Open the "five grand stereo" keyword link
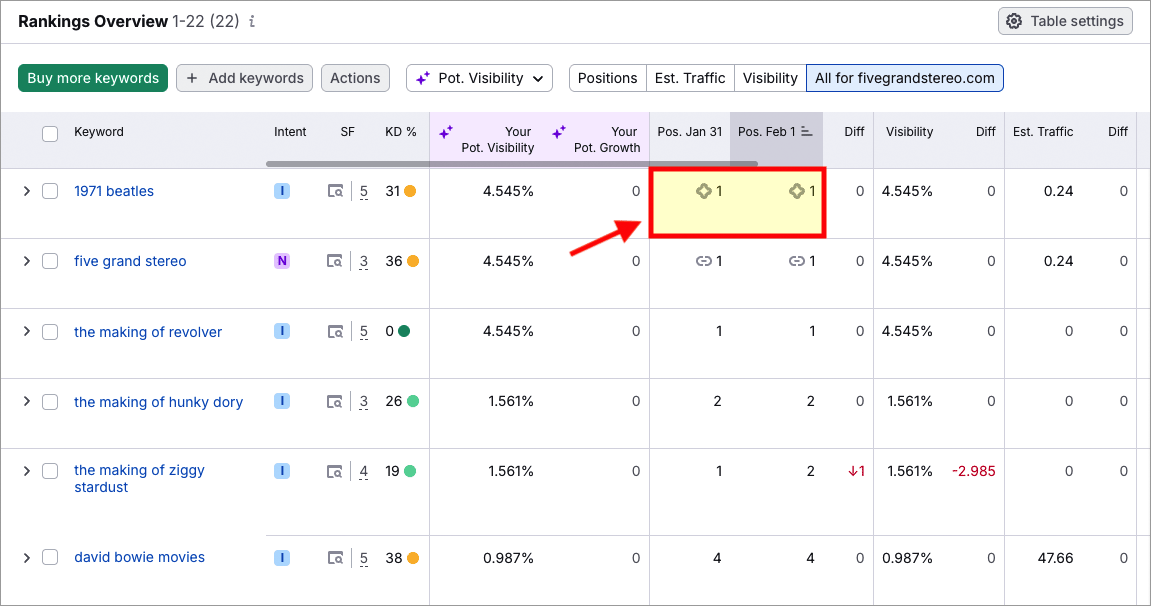Screen dimensions: 1151x606 (x=130, y=261)
